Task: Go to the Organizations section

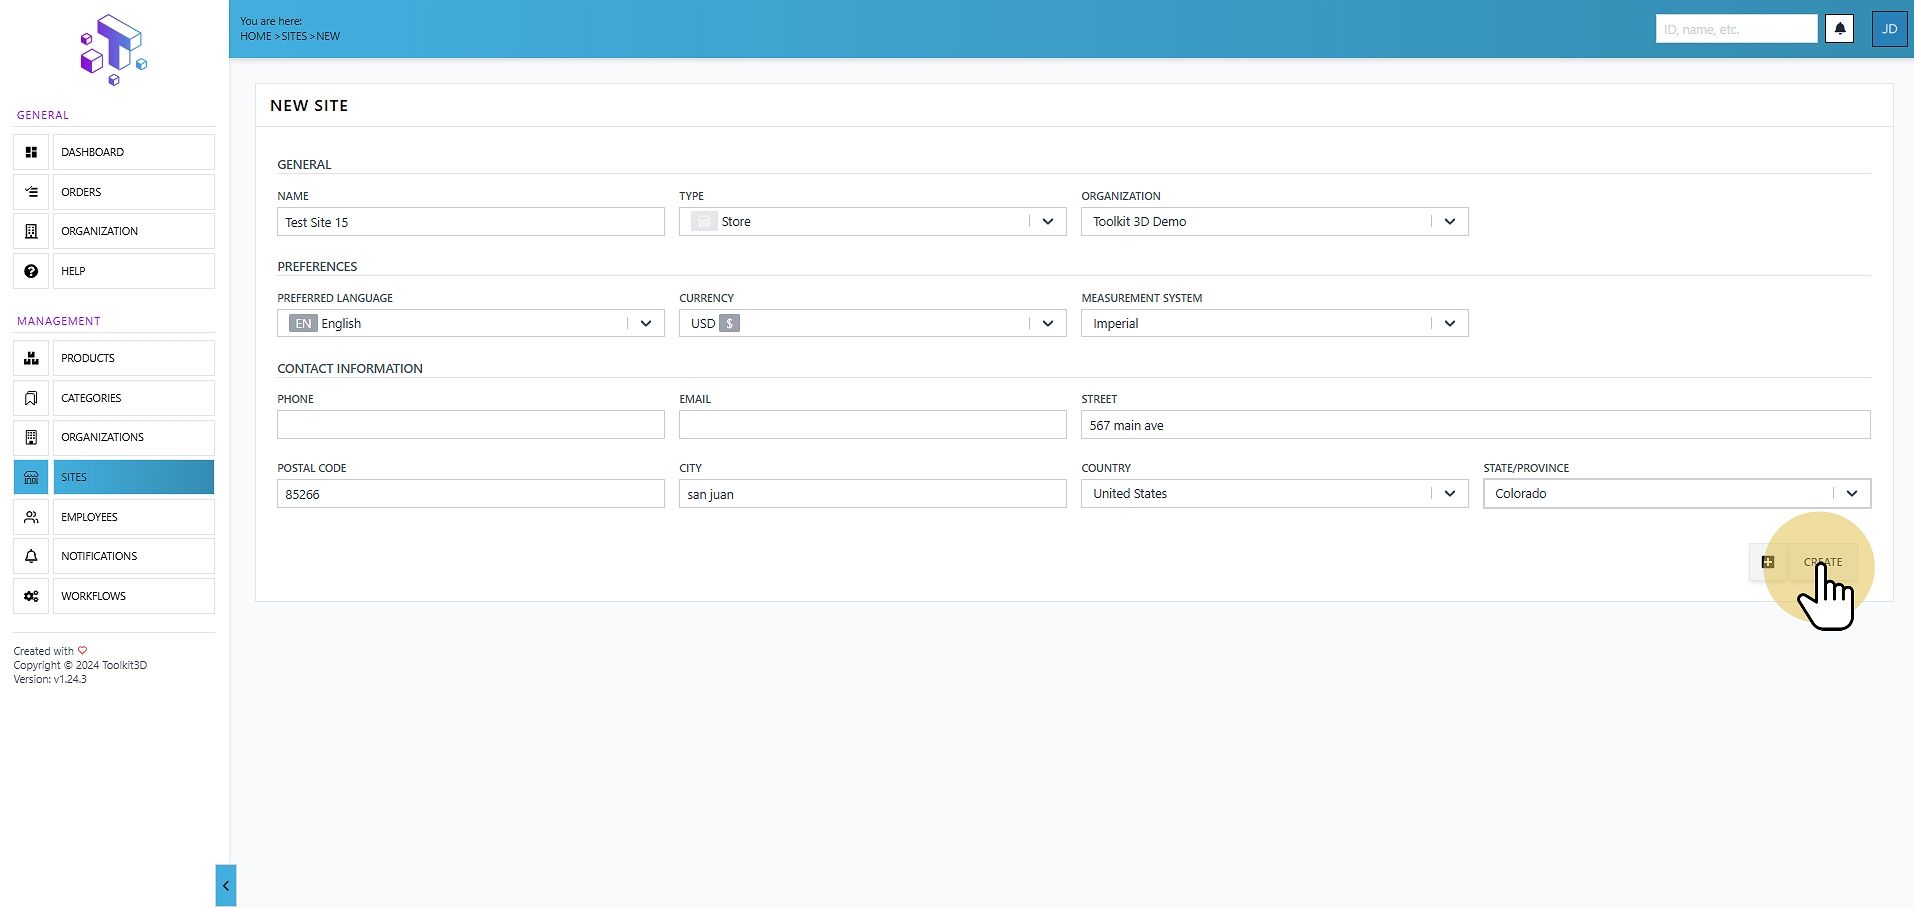Action: click(134, 437)
